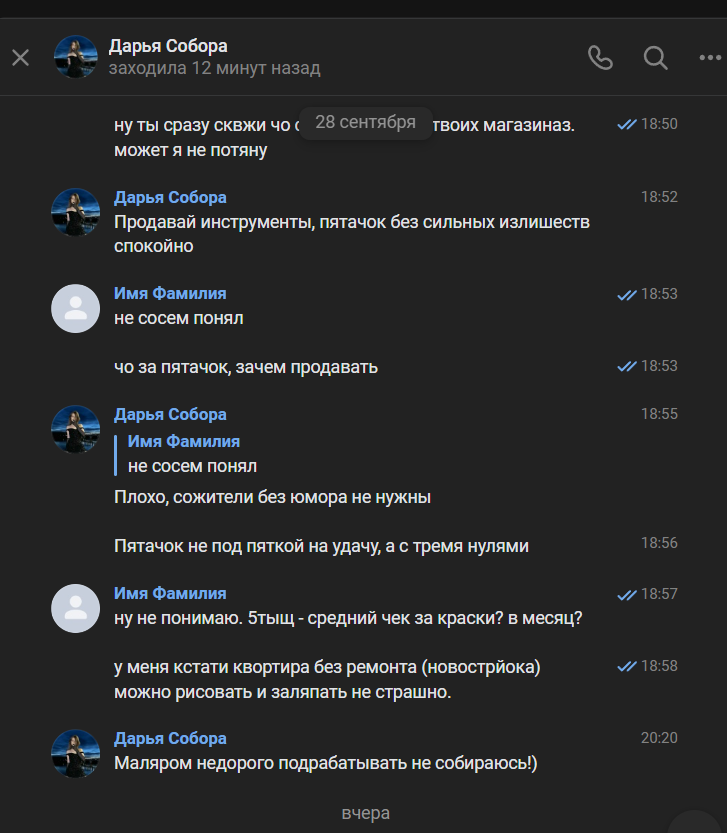Open search in this conversation
The height and width of the screenshot is (833, 727).
click(655, 57)
